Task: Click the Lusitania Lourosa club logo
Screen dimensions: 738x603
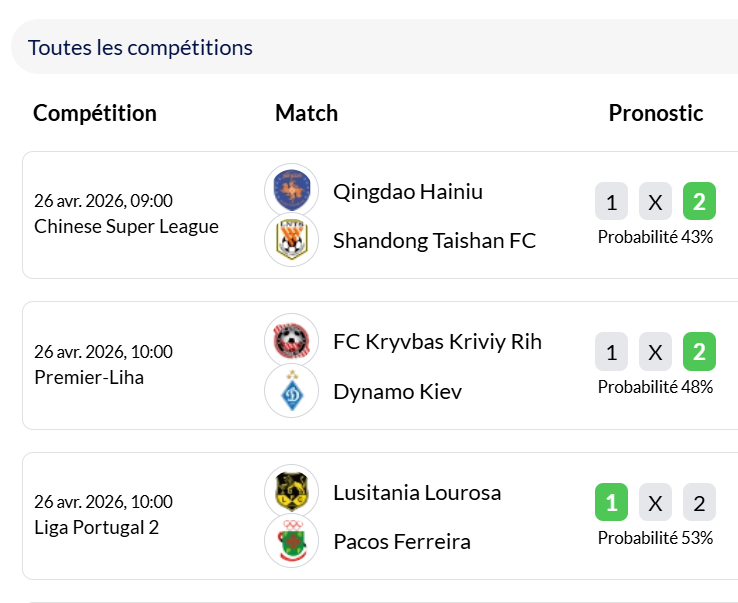Action: [291, 492]
